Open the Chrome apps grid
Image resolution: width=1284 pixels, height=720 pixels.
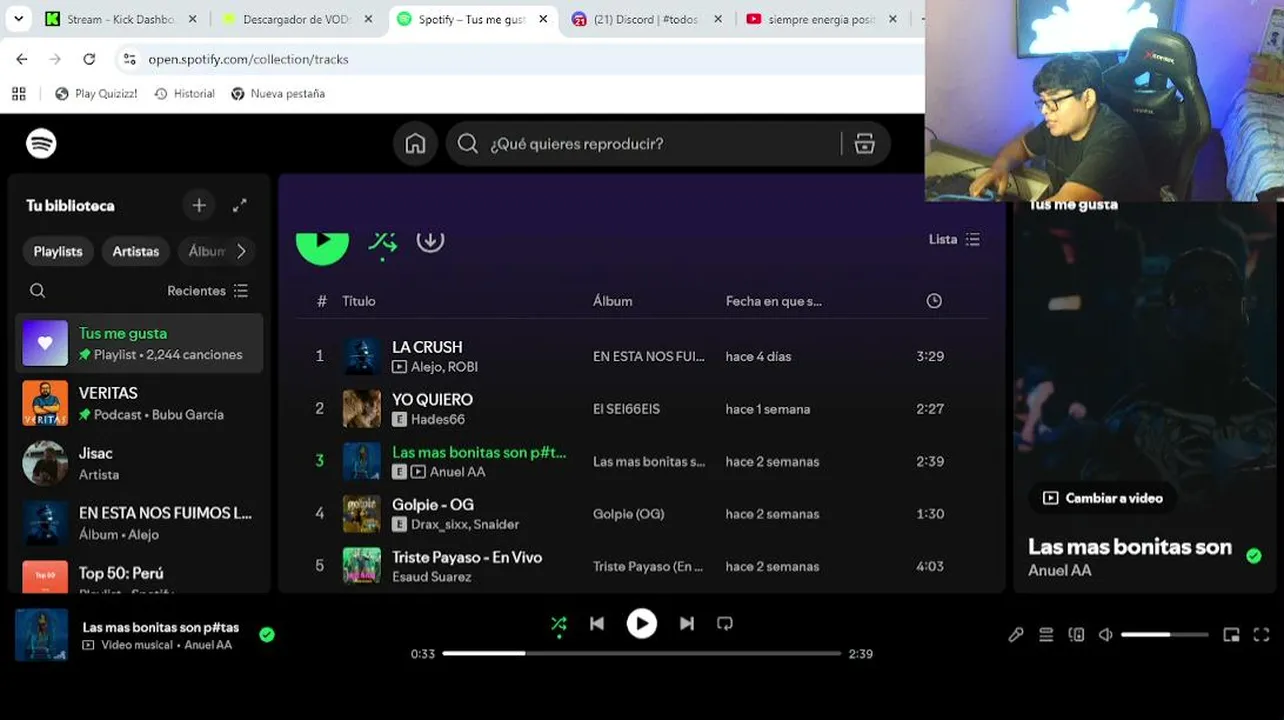point(19,94)
